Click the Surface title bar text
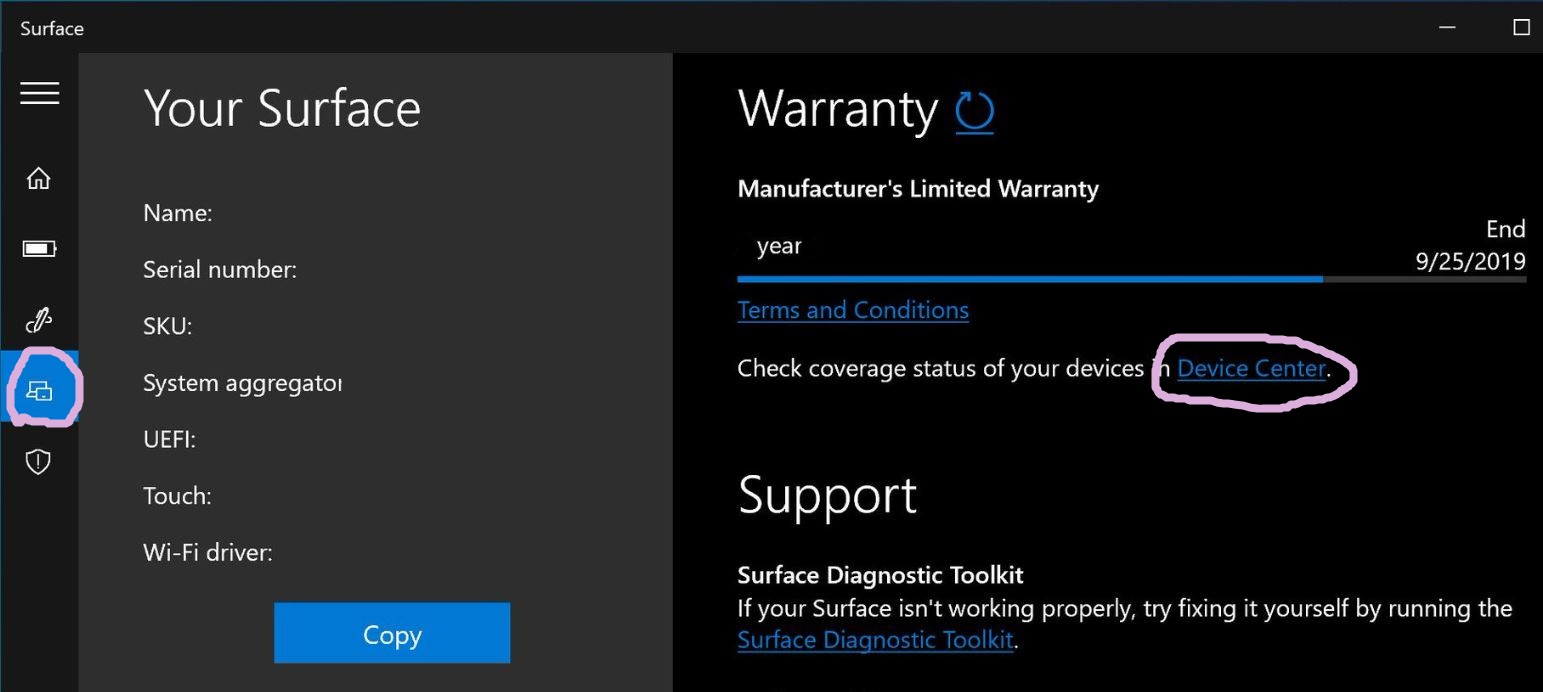Viewport: 1543px width, 692px height. point(51,28)
